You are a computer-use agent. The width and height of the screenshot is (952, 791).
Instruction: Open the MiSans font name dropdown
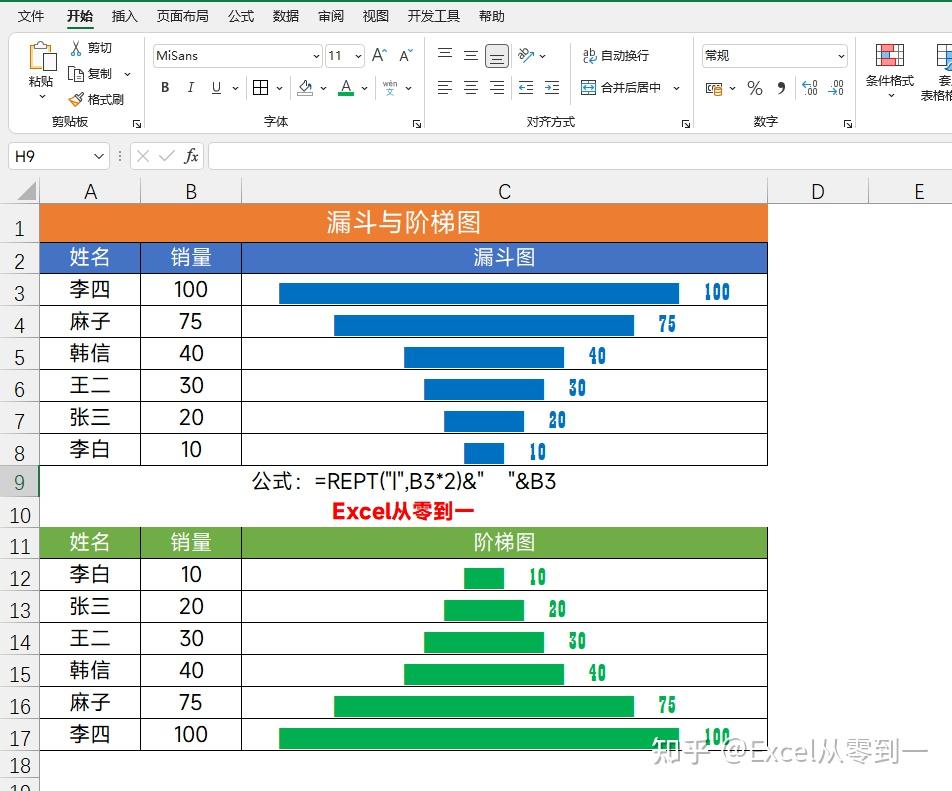click(x=315, y=56)
